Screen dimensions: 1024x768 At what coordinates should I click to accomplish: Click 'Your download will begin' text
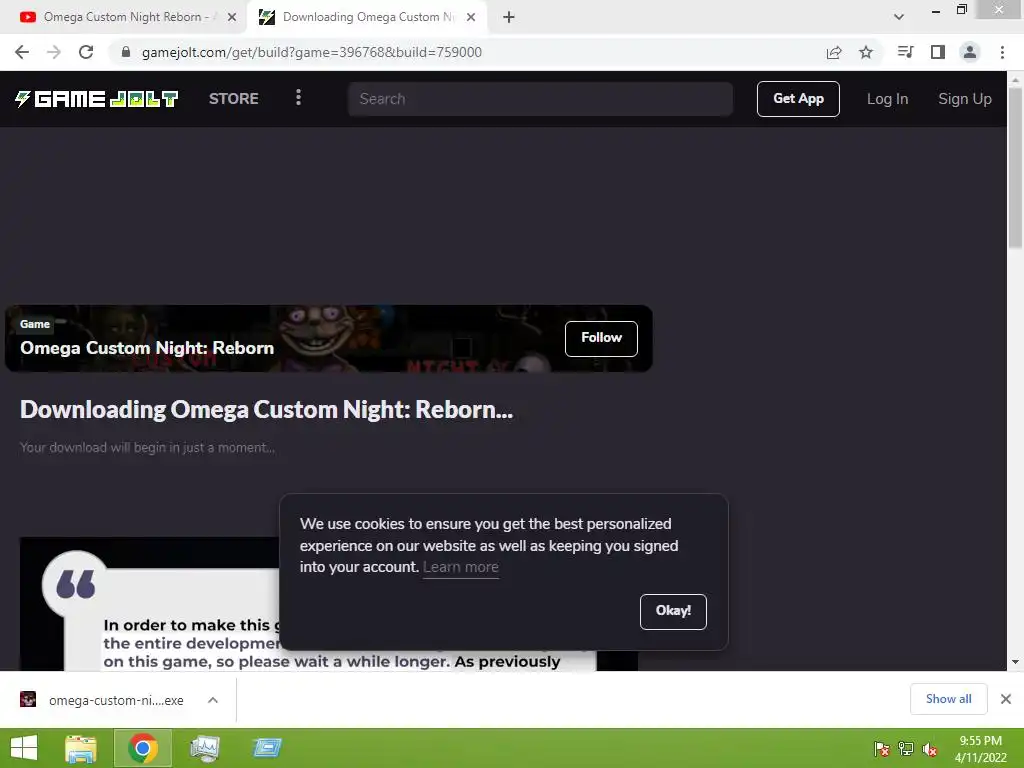pyautogui.click(x=147, y=447)
